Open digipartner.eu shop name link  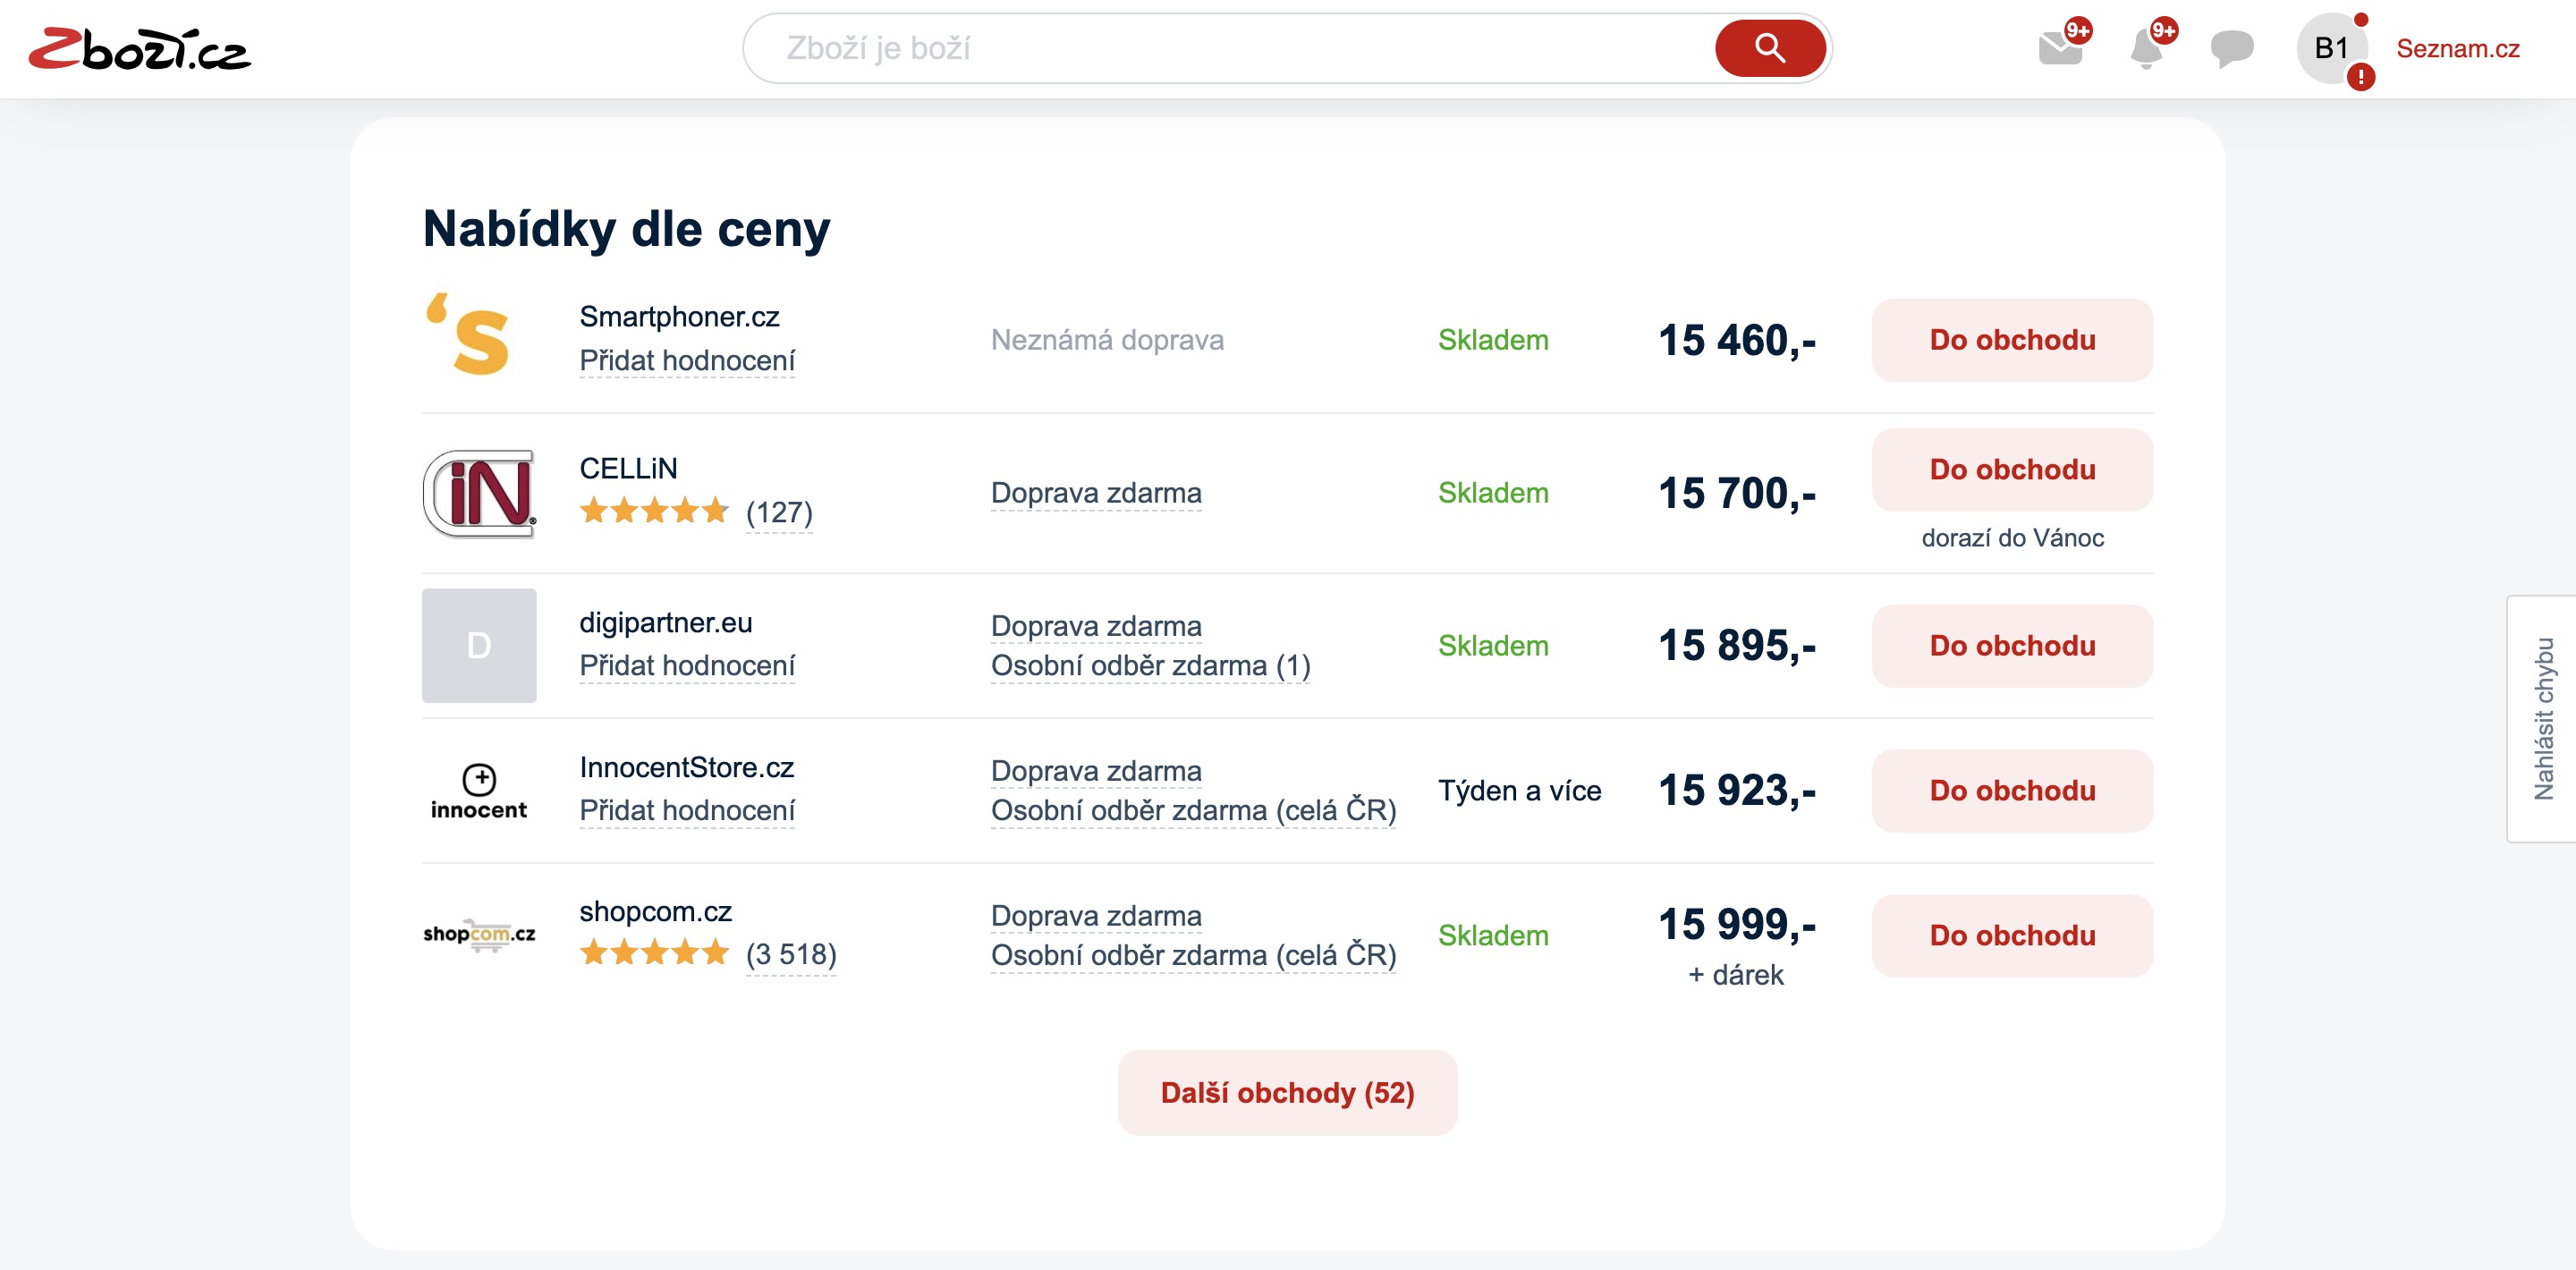(666, 622)
